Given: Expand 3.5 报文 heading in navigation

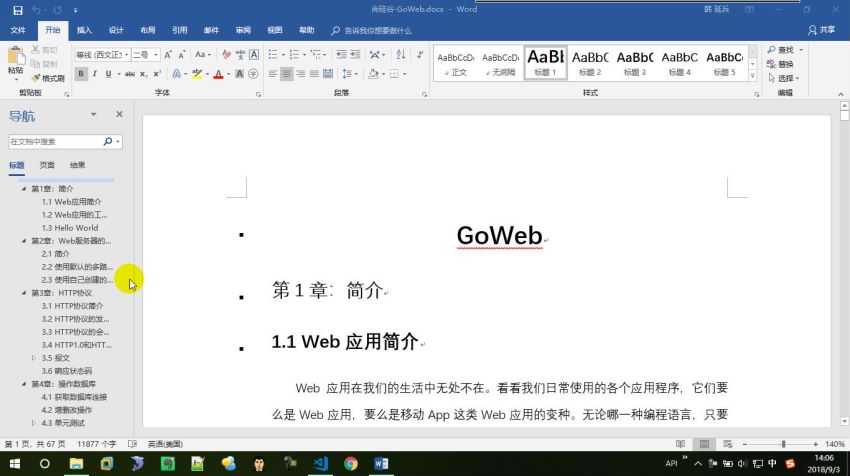Looking at the screenshot, I should (x=34, y=358).
